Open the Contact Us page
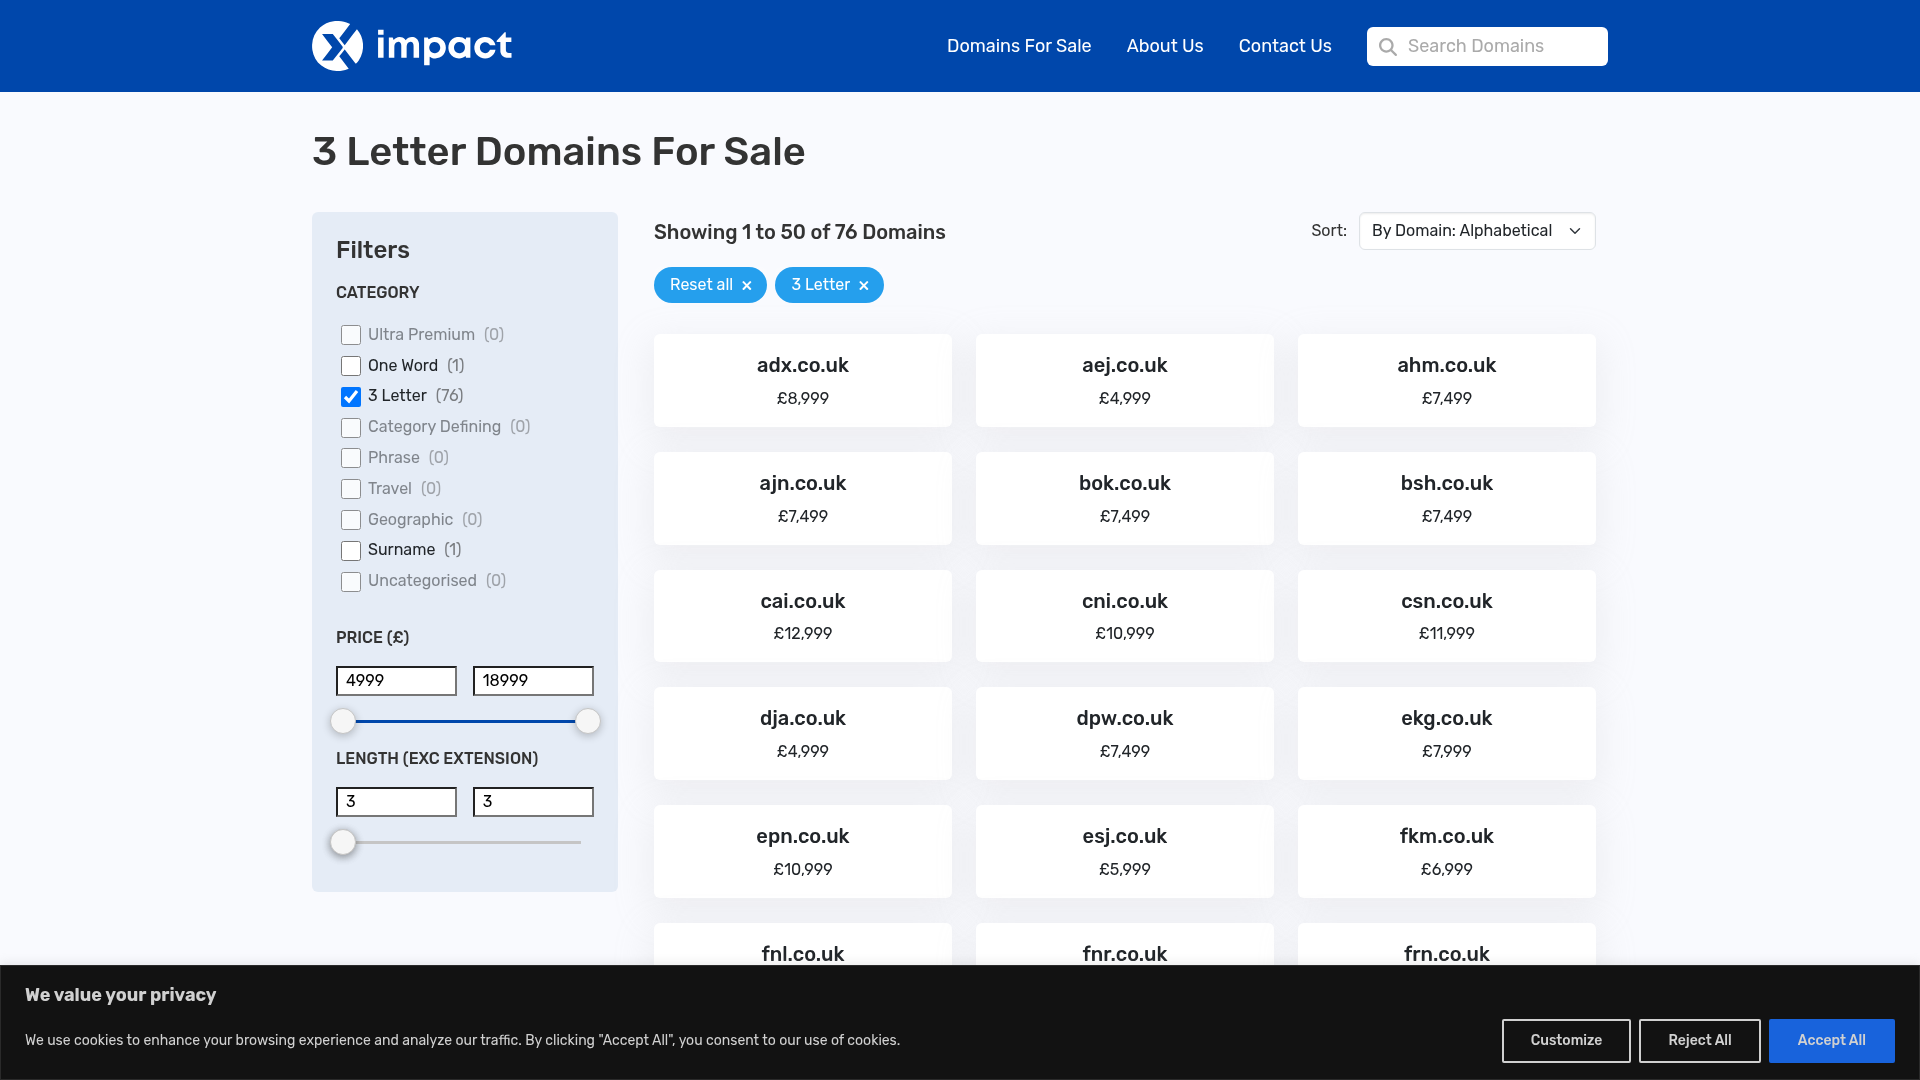Viewport: 1920px width, 1080px height. tap(1285, 46)
